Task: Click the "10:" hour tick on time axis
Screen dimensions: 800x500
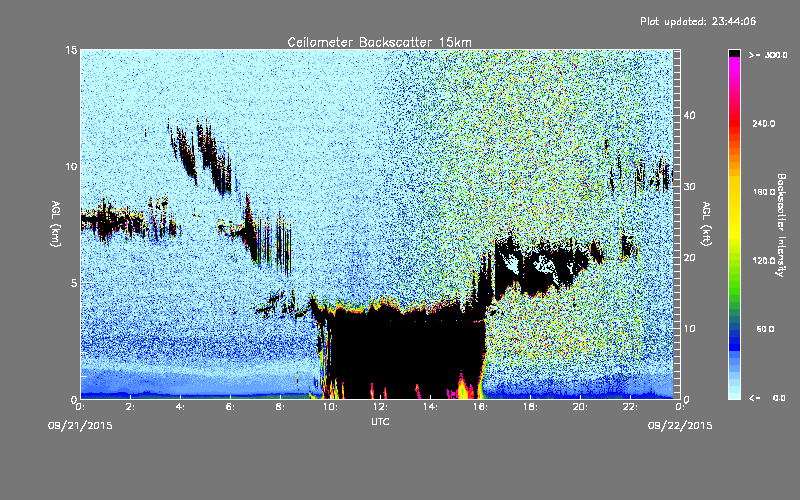Action: 330,407
